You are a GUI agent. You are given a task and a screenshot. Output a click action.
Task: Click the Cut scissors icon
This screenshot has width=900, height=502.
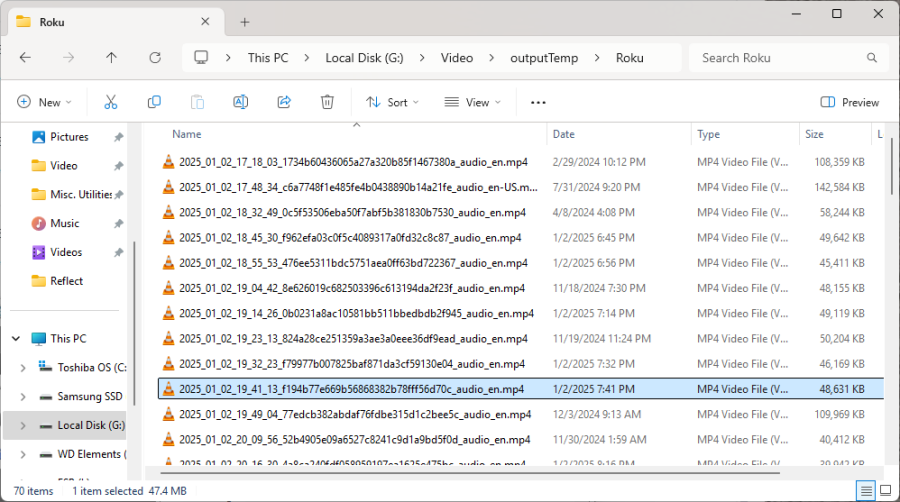(x=111, y=102)
